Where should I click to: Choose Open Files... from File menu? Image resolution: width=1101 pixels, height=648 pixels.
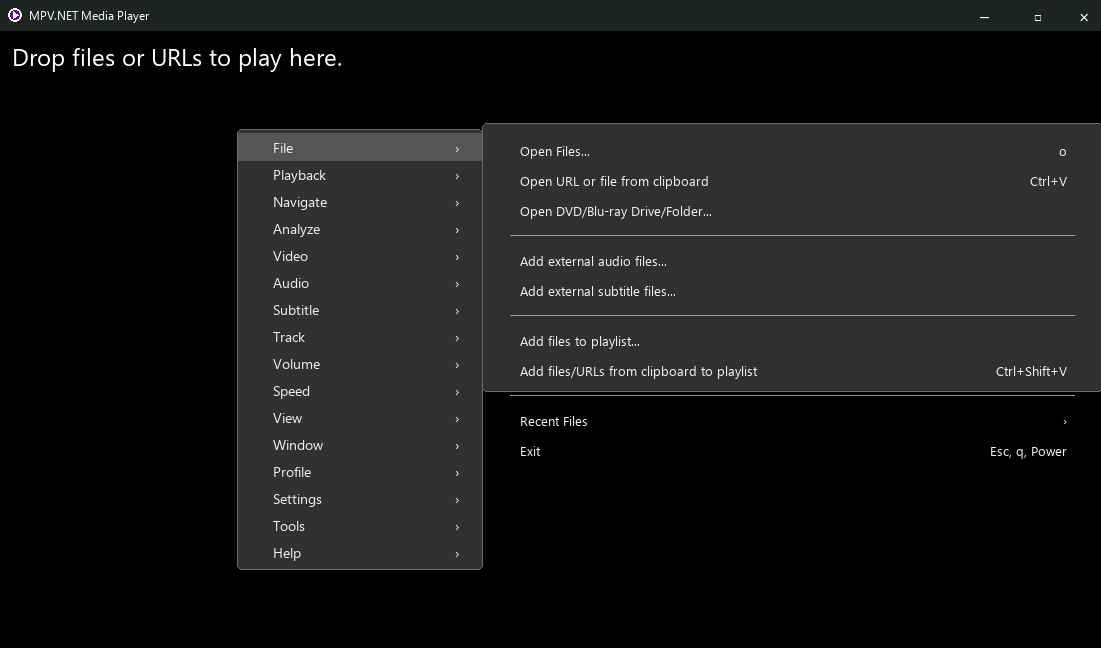pos(792,152)
